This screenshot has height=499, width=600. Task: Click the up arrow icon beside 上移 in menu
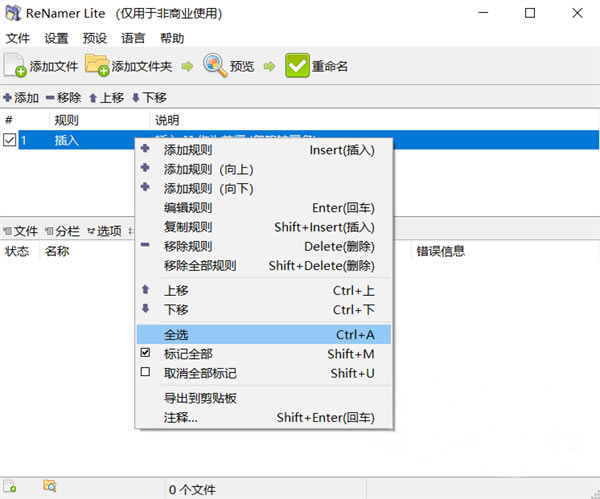[x=145, y=289]
